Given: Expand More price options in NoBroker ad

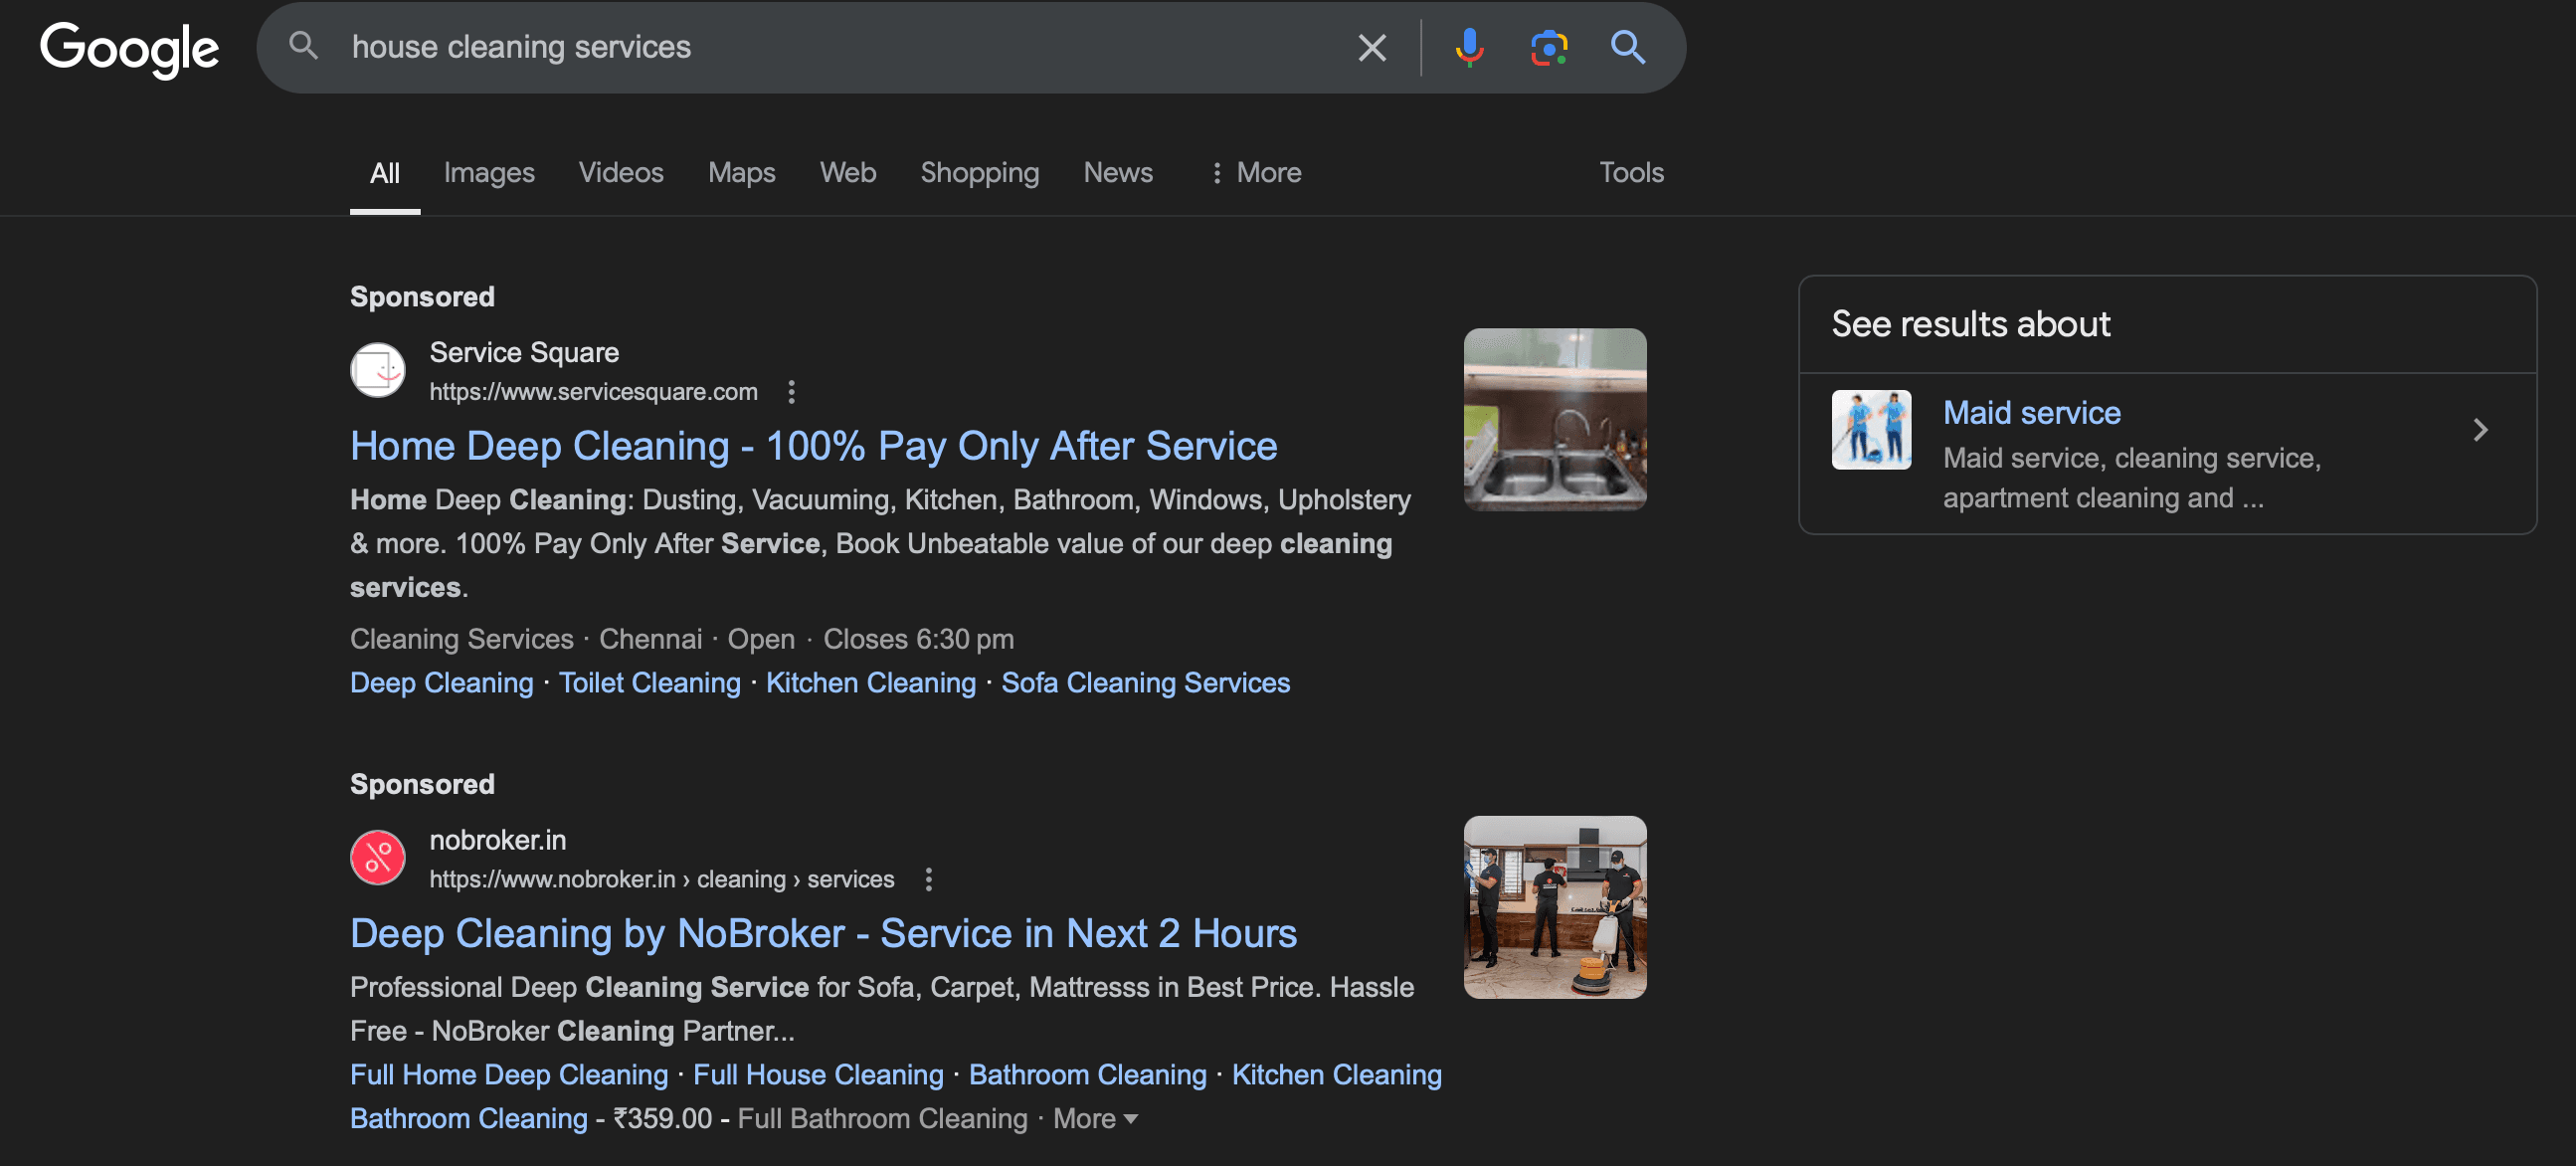Looking at the screenshot, I should (1095, 1118).
